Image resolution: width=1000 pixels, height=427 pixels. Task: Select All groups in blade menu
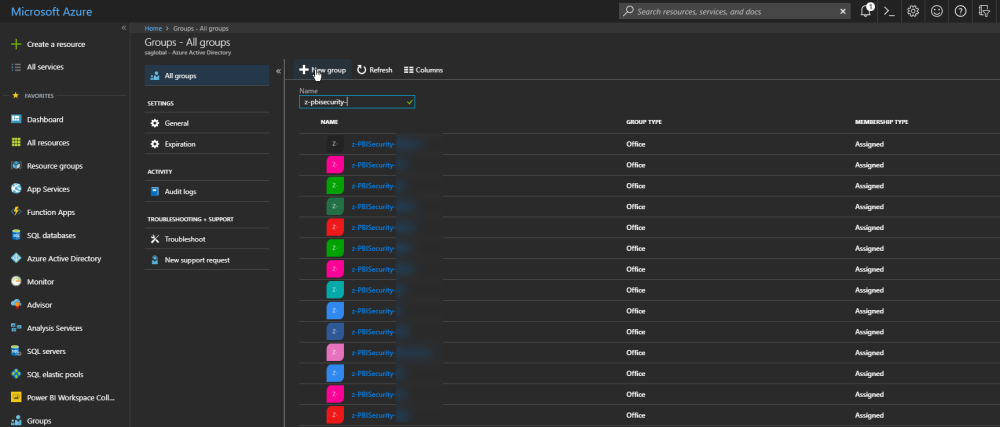(207, 76)
